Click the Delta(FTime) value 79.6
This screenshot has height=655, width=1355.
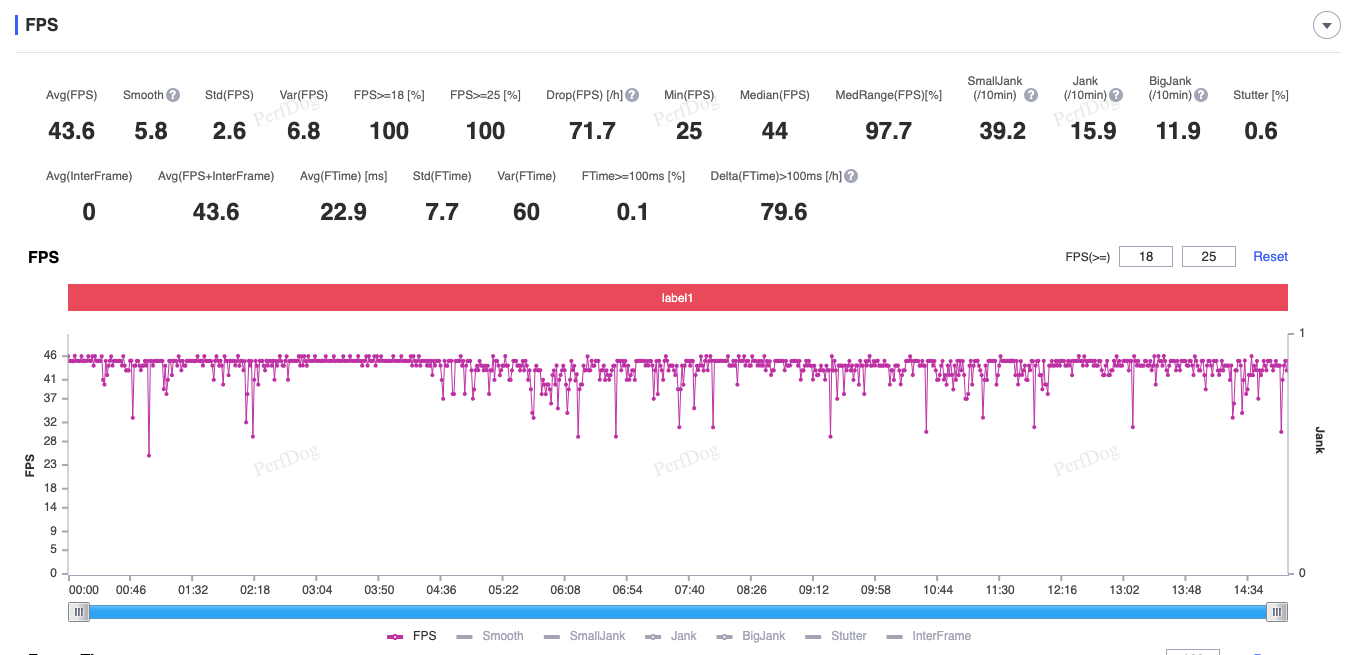point(784,212)
